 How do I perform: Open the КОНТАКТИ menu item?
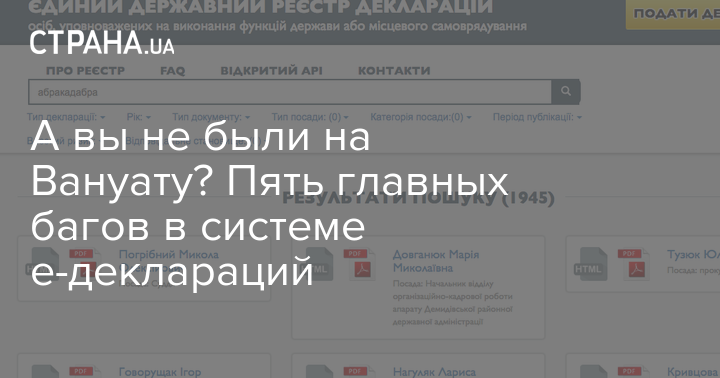point(394,71)
